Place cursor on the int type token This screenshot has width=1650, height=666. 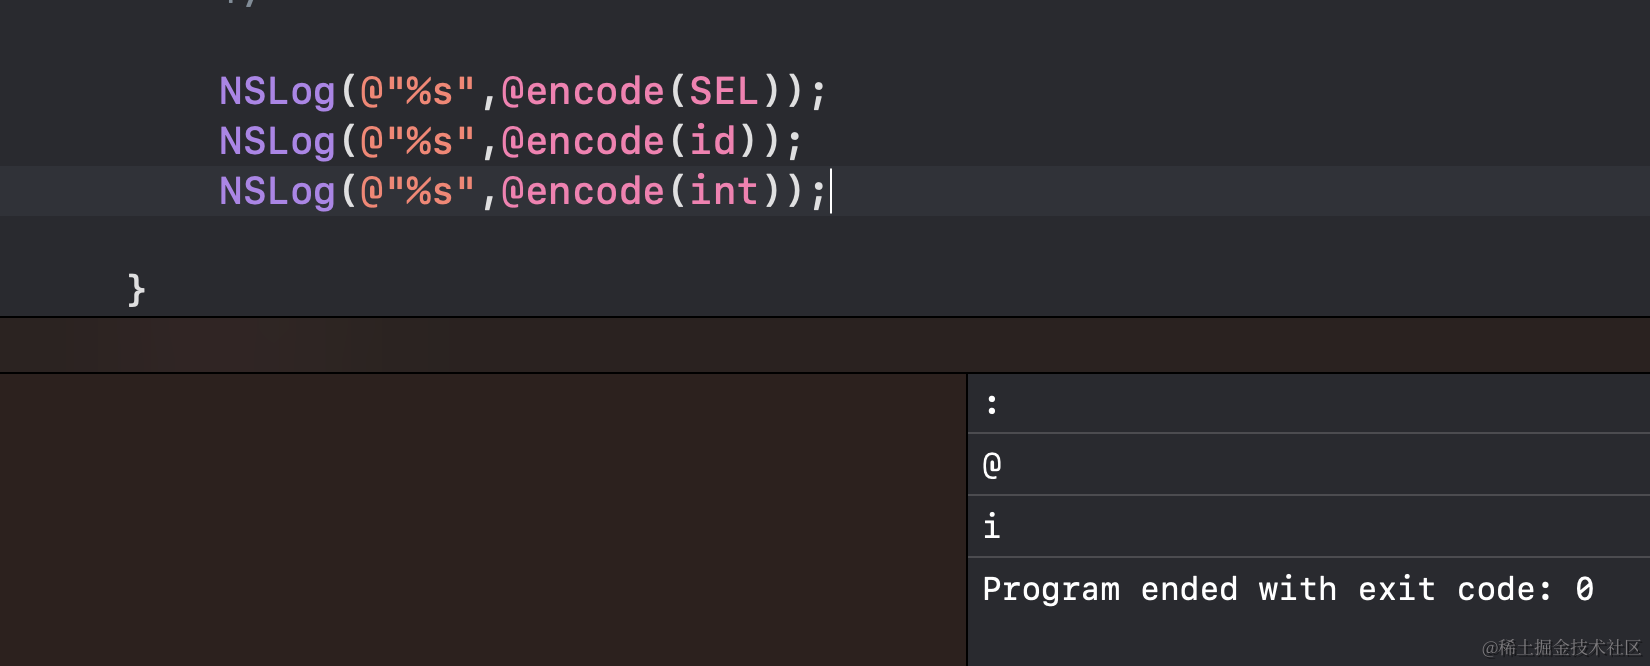pos(723,192)
